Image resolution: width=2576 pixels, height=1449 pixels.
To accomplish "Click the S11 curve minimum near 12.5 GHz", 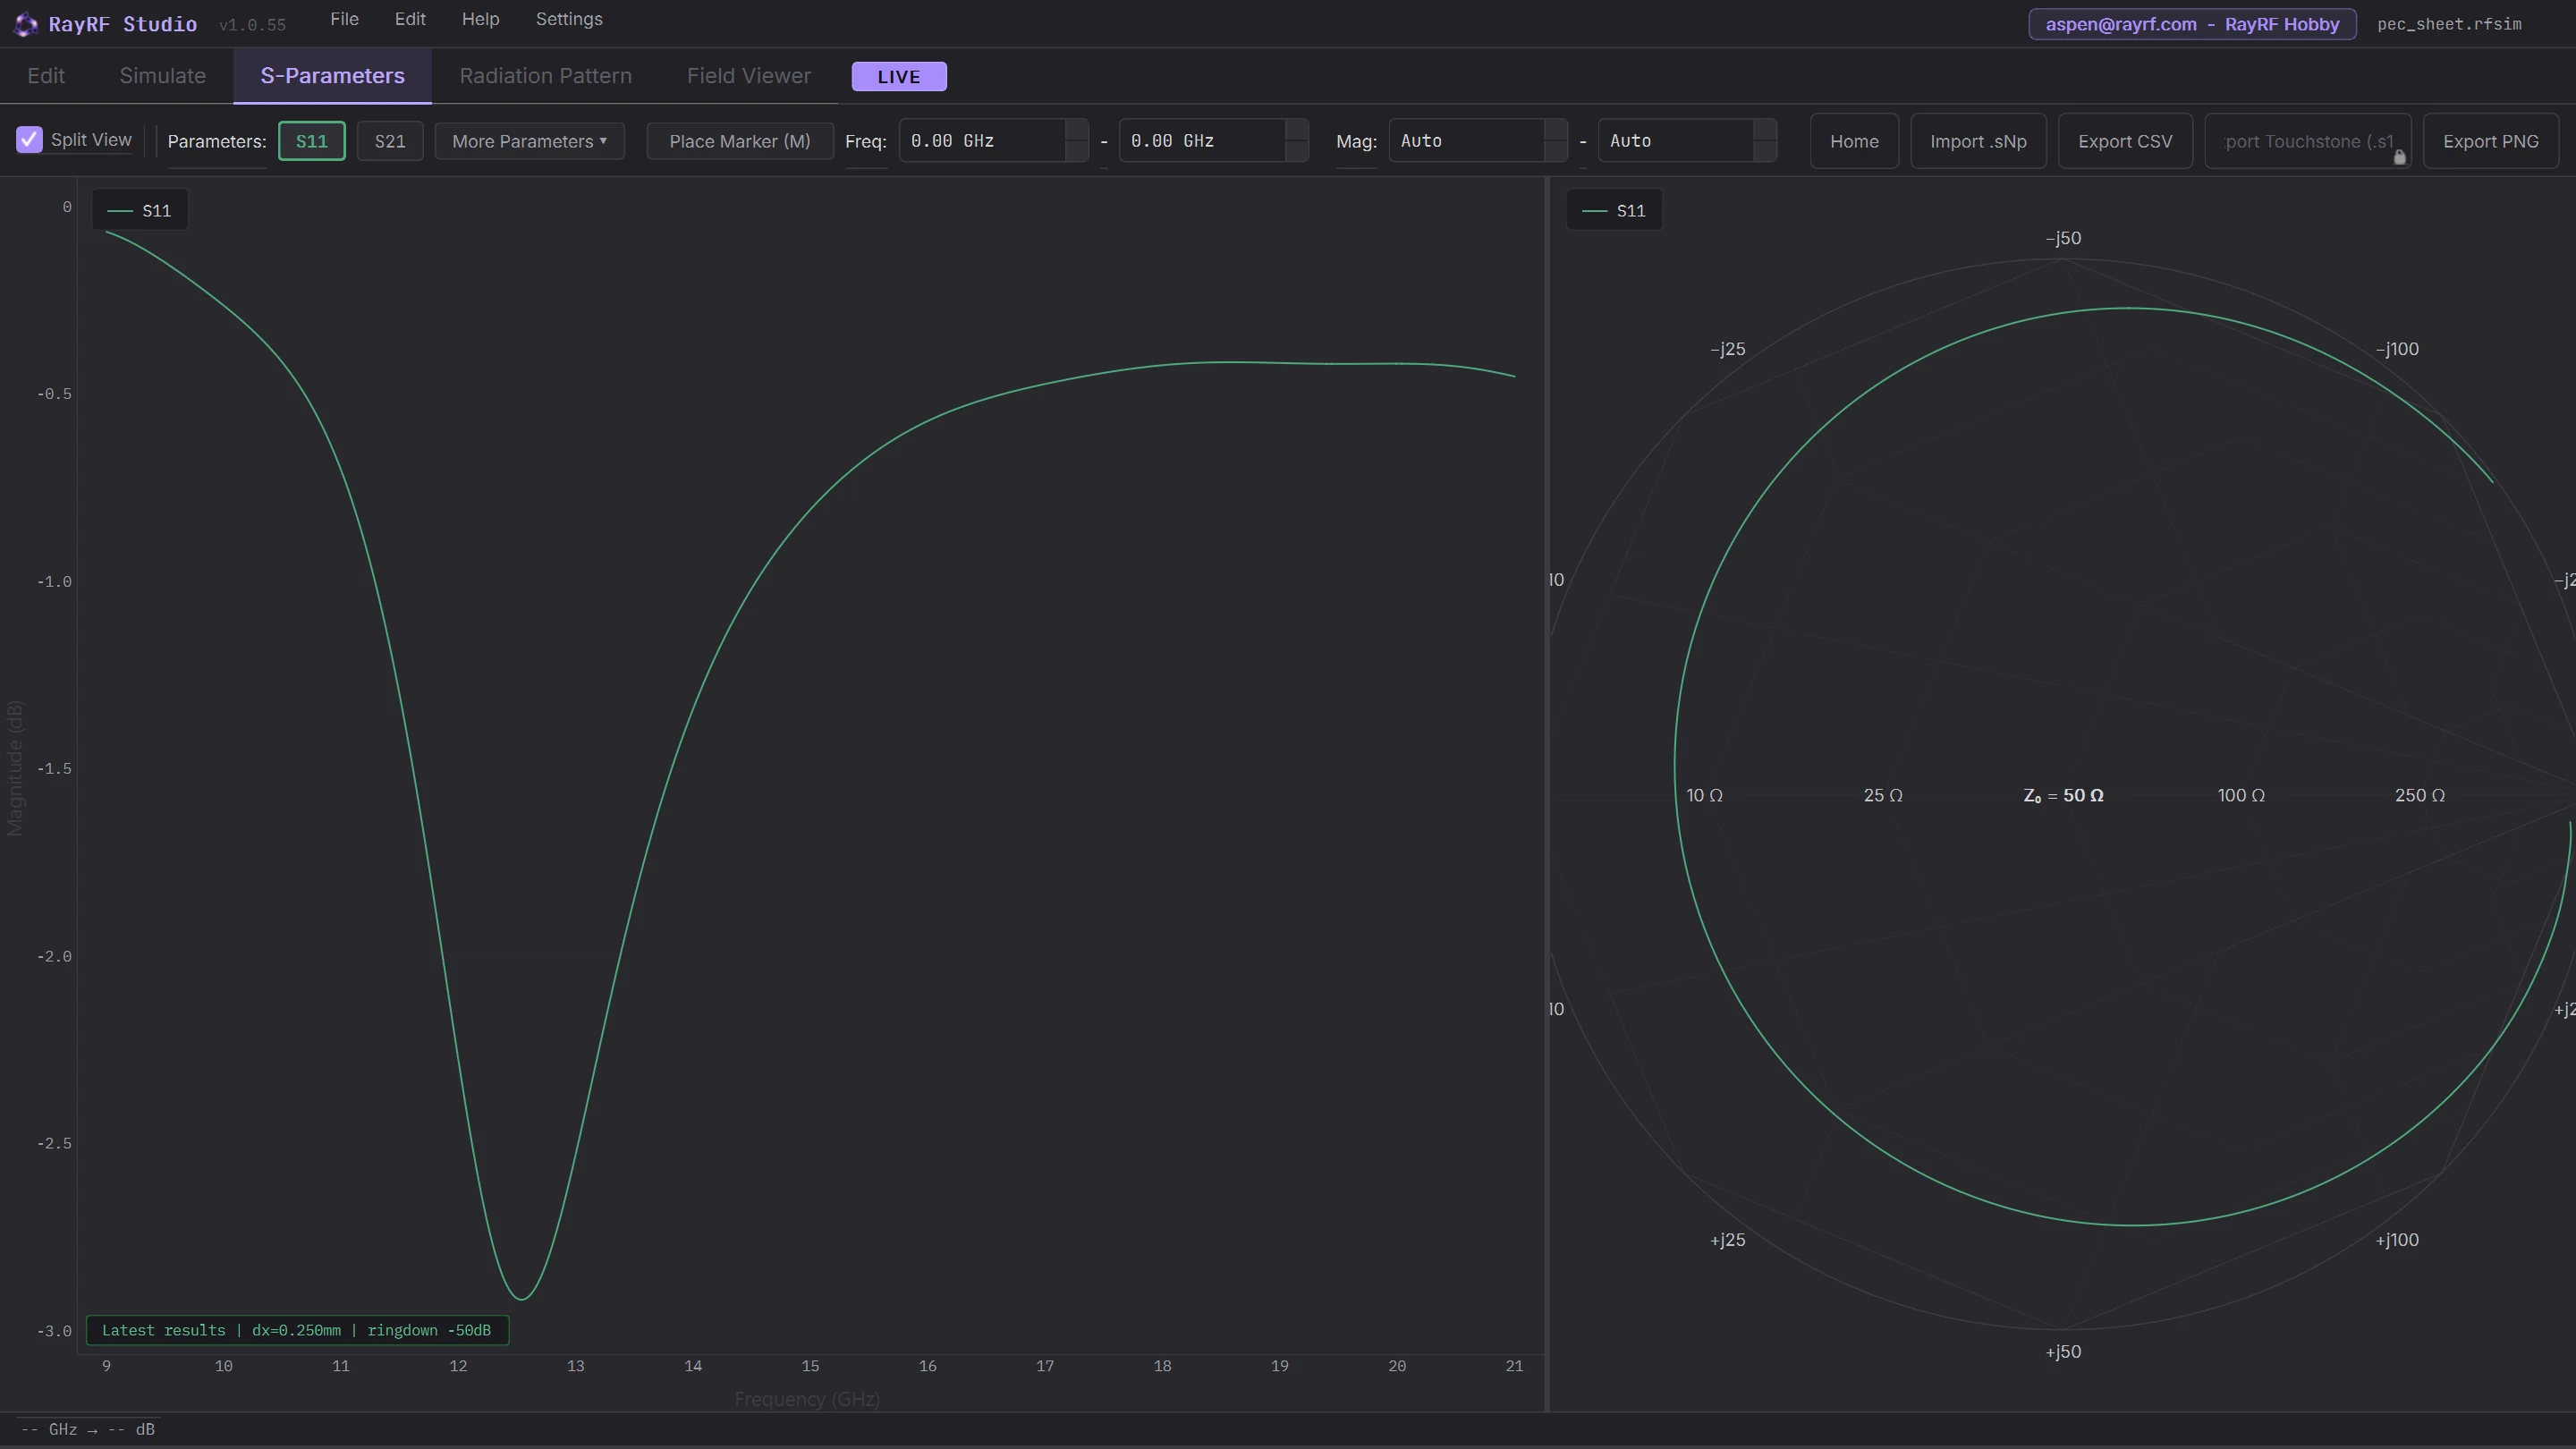I will pos(521,1299).
